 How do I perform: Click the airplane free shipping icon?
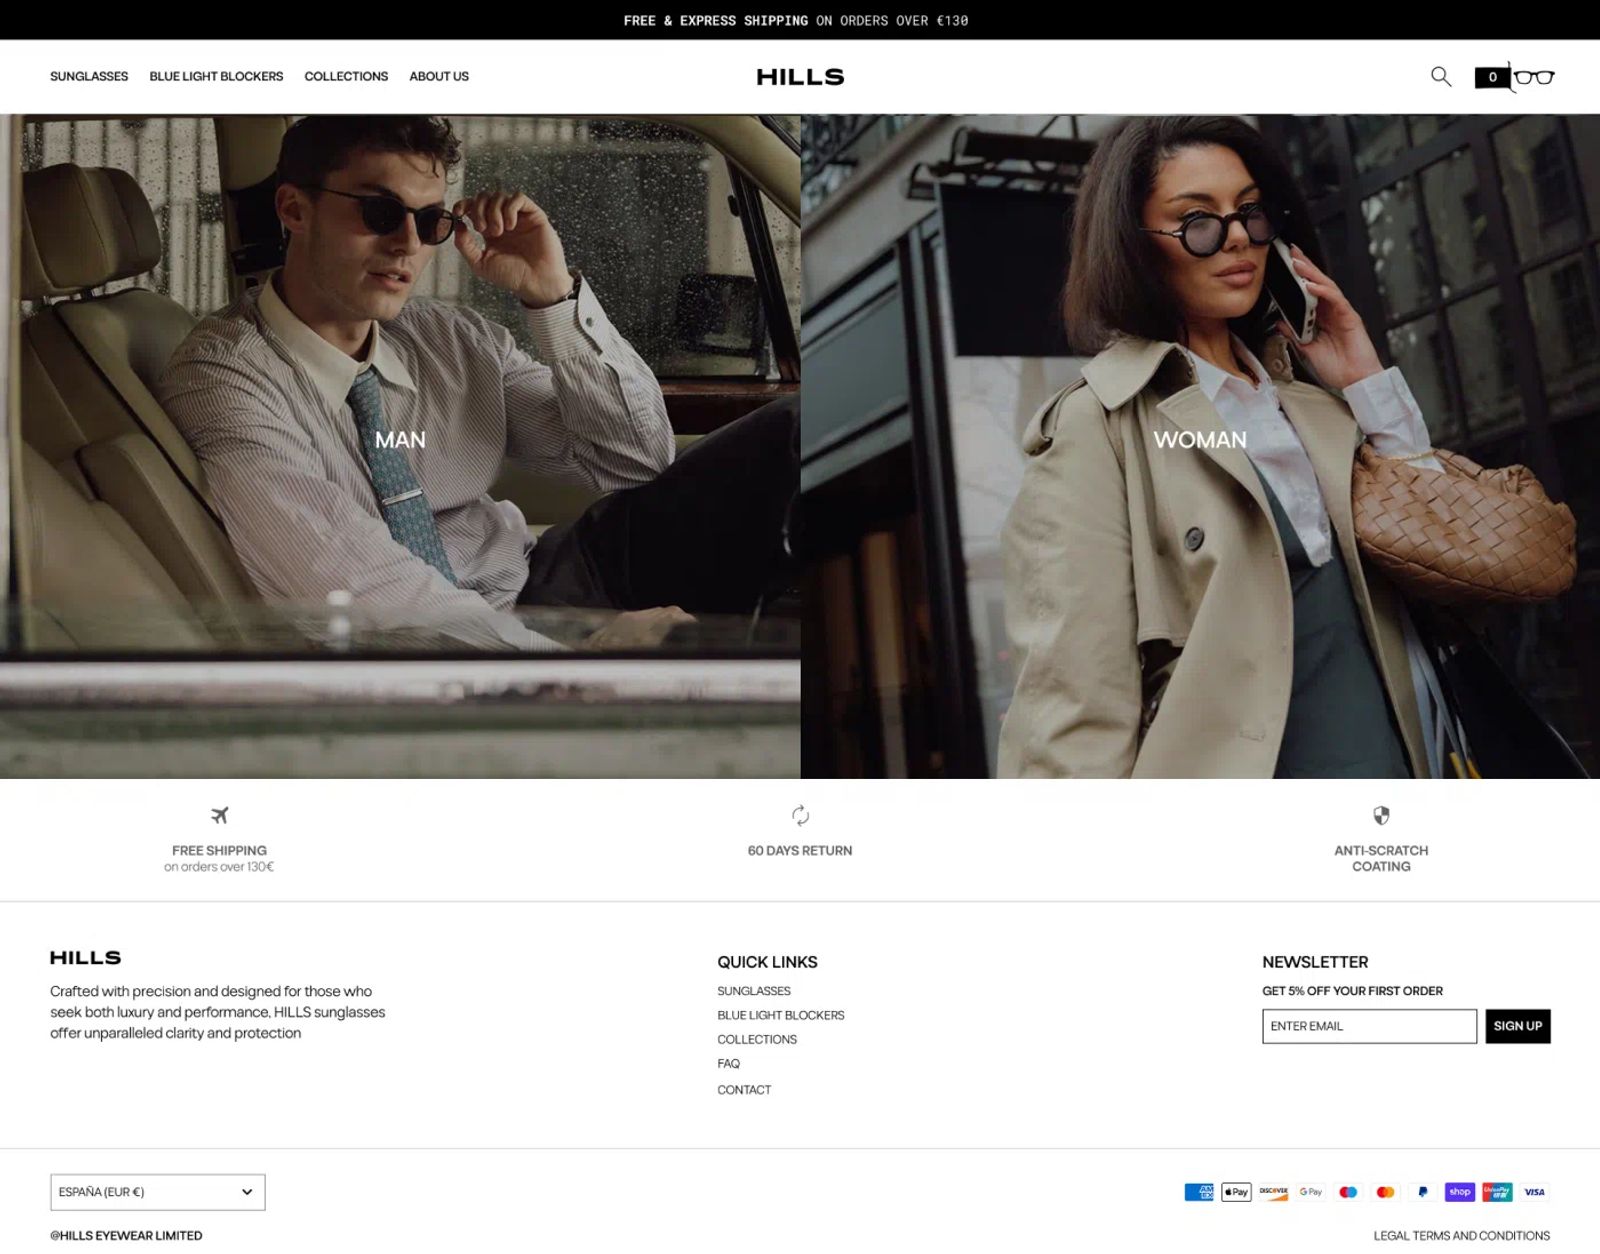tap(219, 815)
